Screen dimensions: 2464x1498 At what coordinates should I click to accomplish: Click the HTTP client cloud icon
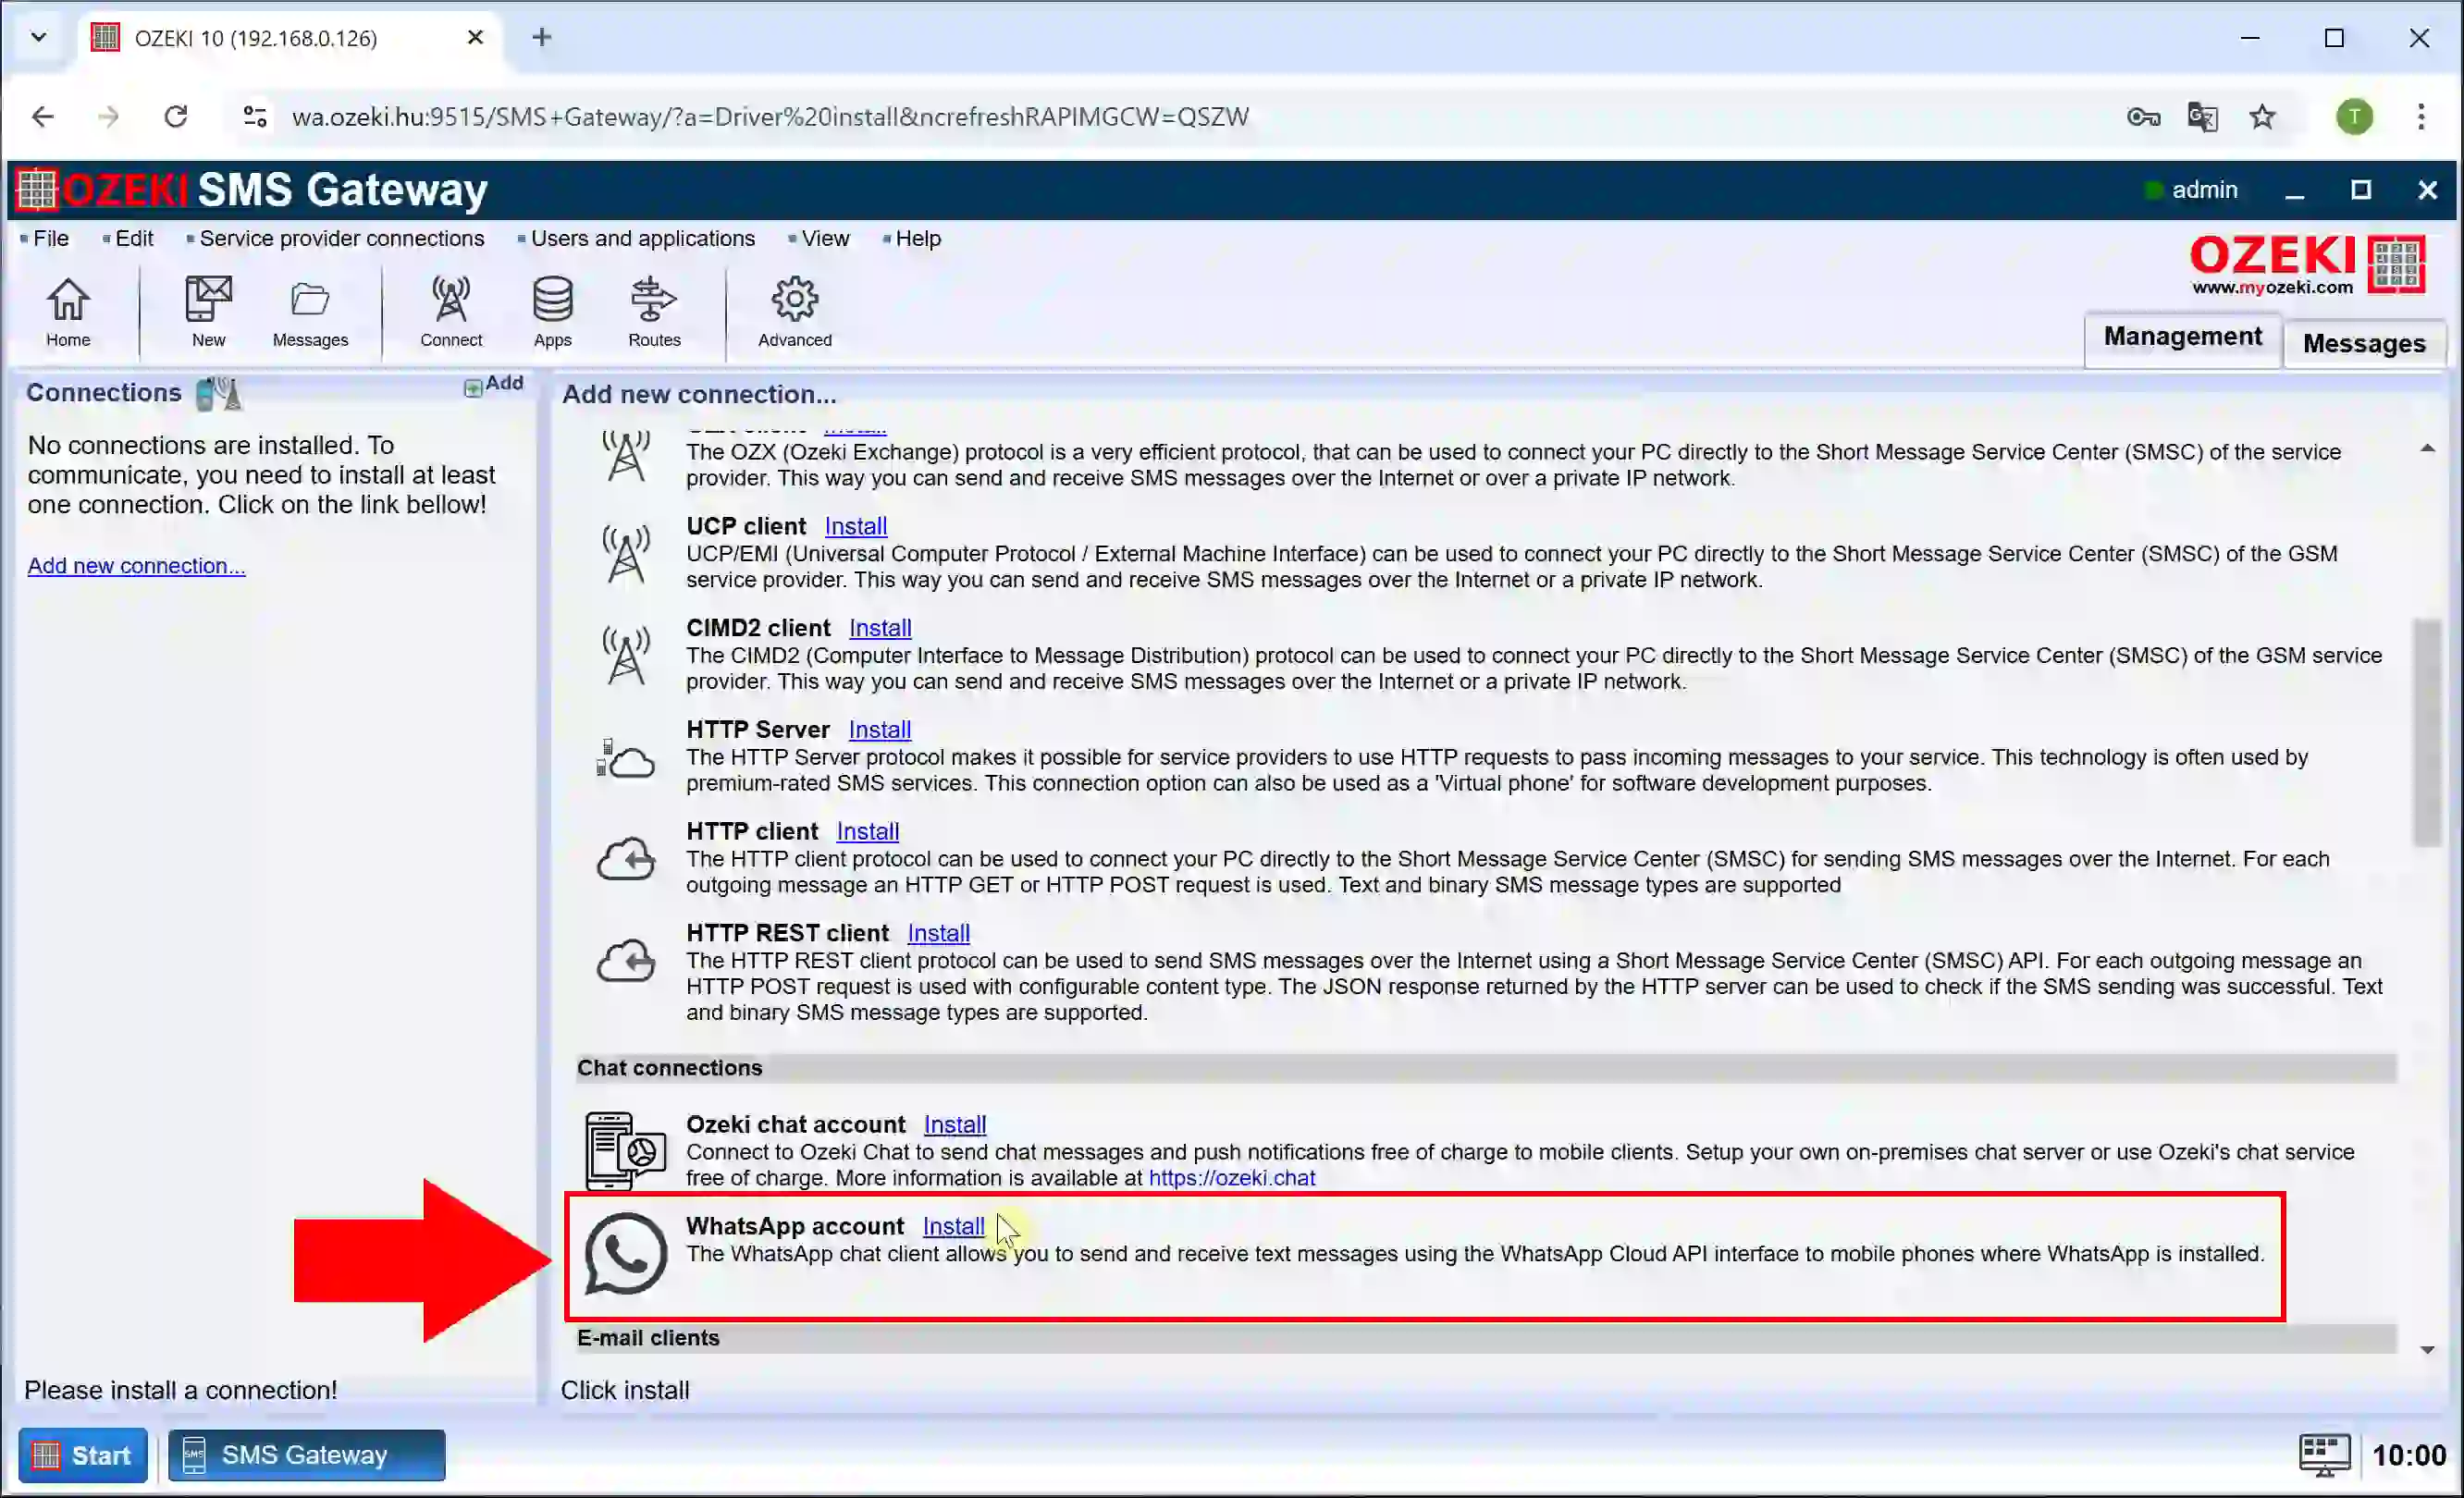[x=626, y=859]
